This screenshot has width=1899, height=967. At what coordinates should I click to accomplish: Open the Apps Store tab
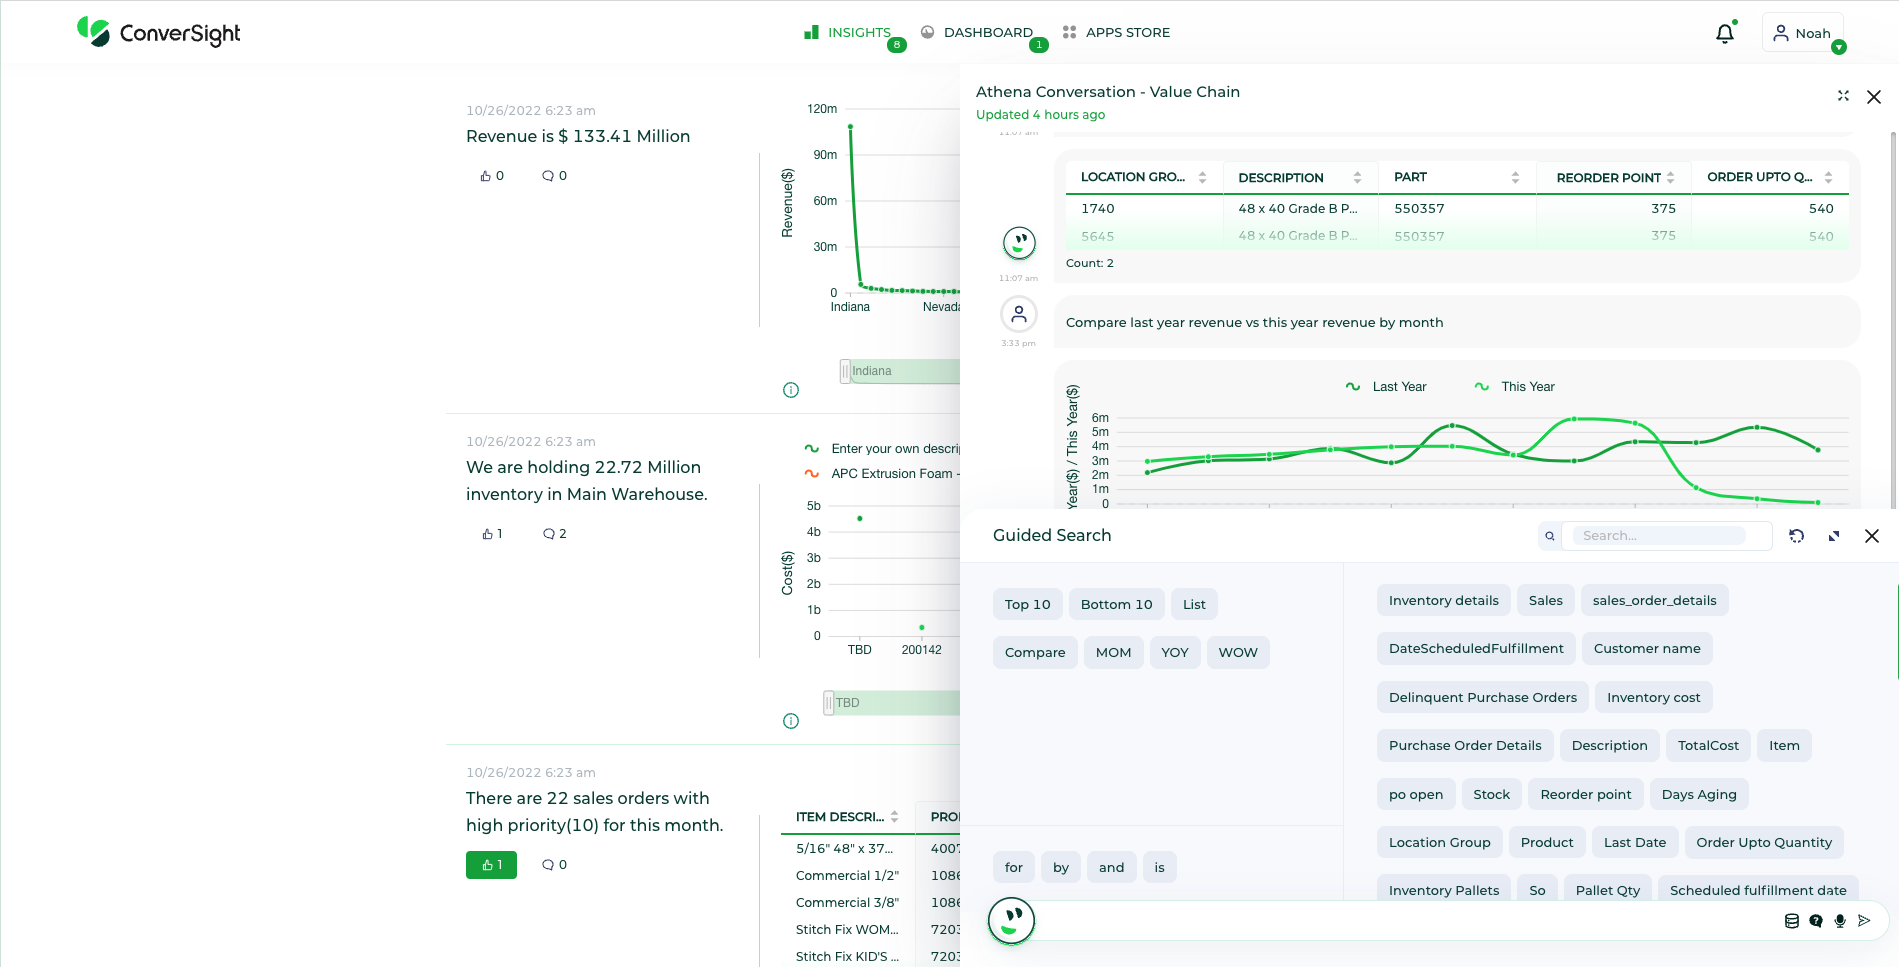point(1116,33)
